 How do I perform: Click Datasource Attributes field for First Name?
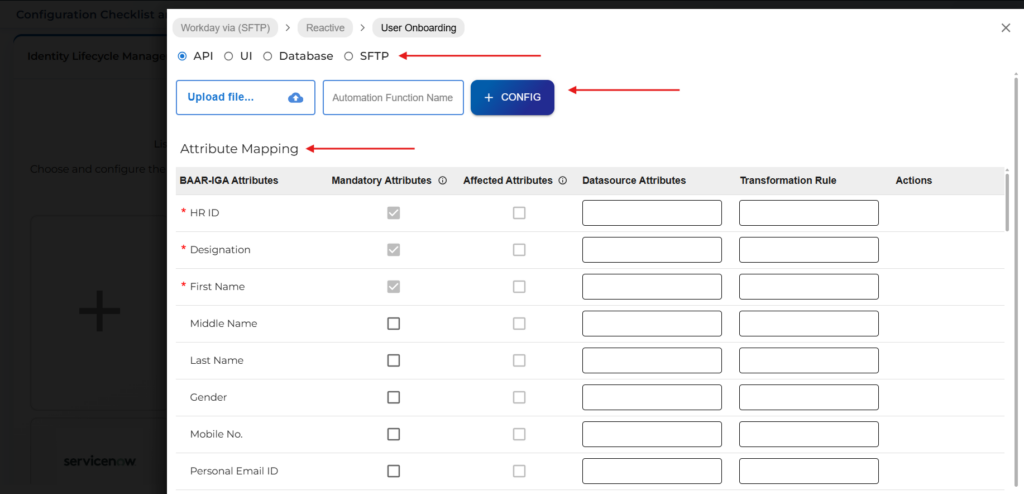click(652, 287)
